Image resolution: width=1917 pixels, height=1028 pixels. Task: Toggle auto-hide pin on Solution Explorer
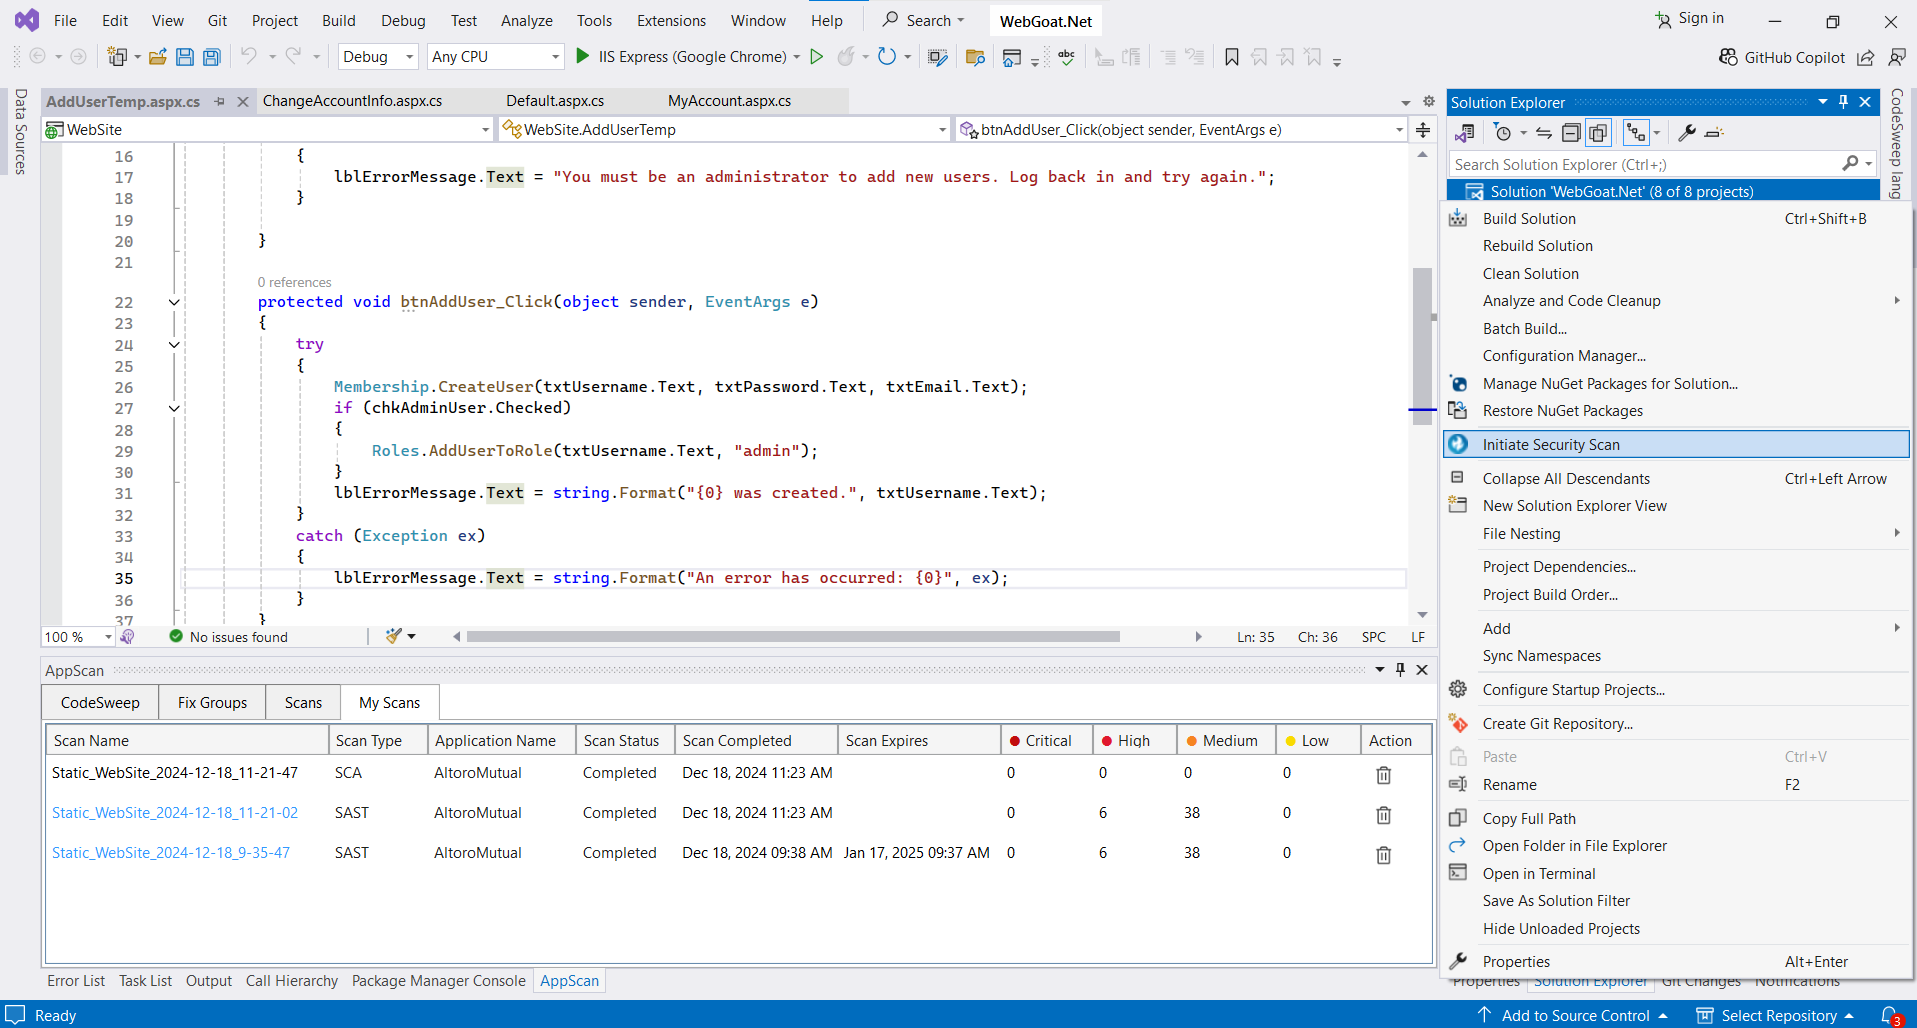pos(1843,101)
